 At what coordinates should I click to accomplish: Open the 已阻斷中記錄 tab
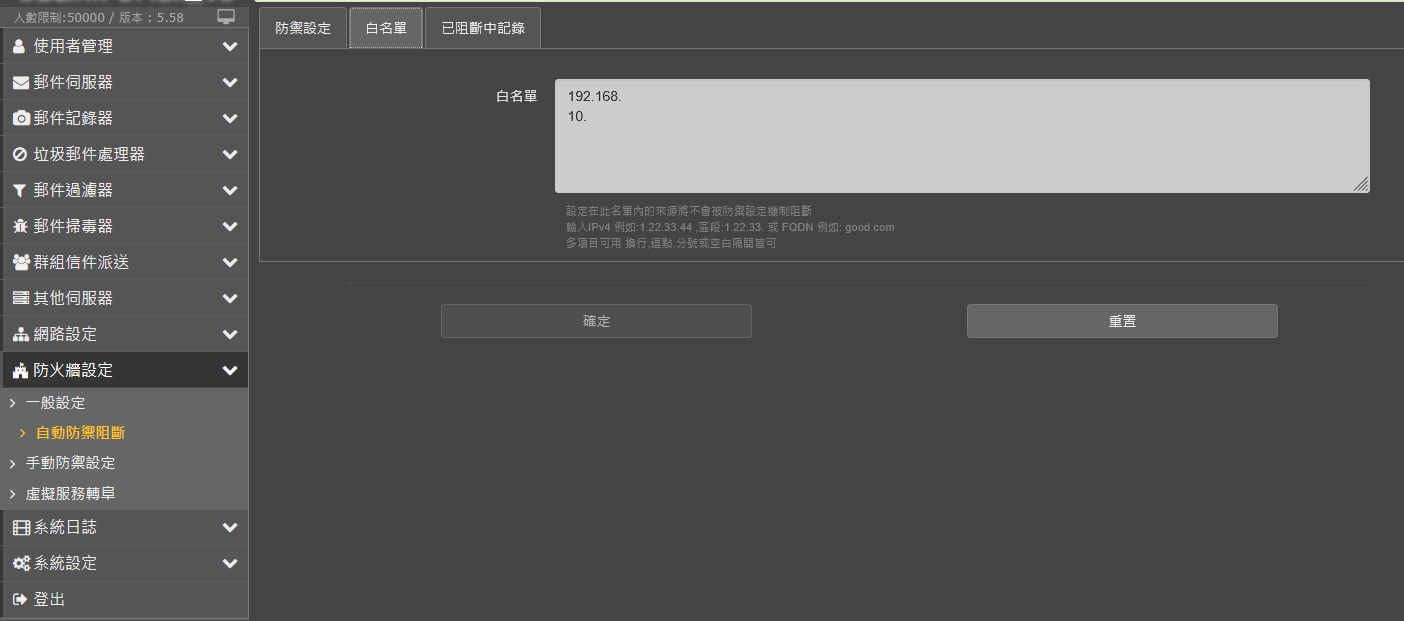[483, 28]
